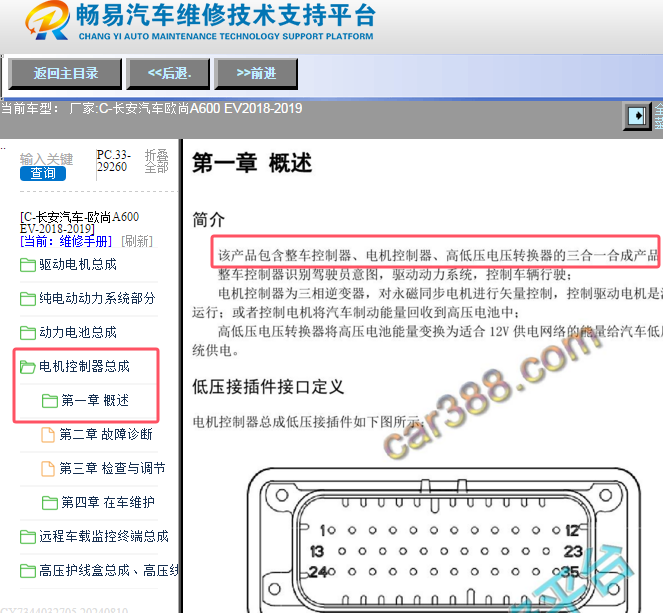Collapse the 电机控制器总成 tree item
This screenshot has width=663, height=613.
[84, 366]
